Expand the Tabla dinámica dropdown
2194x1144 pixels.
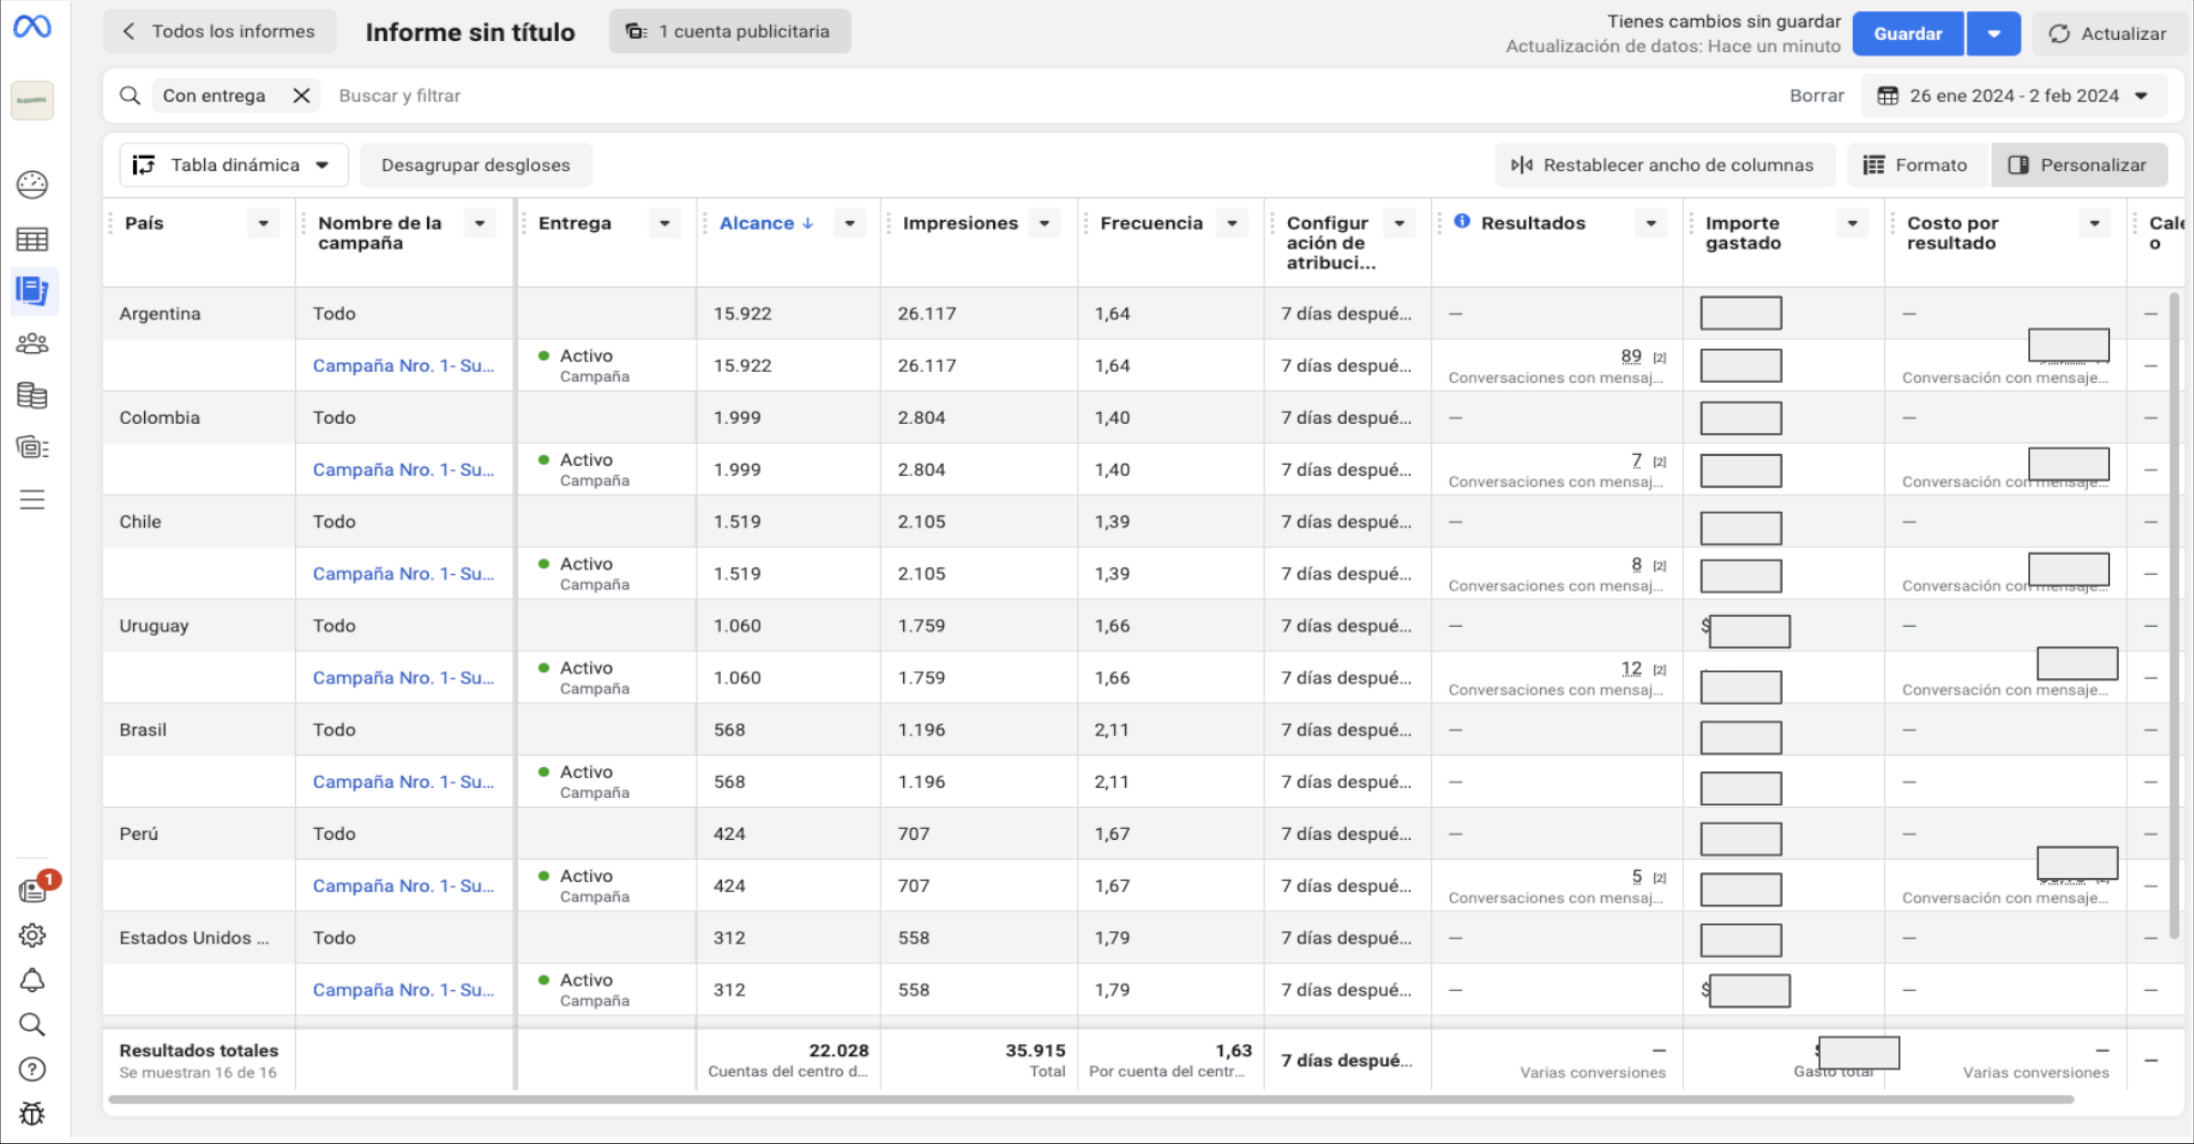coord(233,165)
